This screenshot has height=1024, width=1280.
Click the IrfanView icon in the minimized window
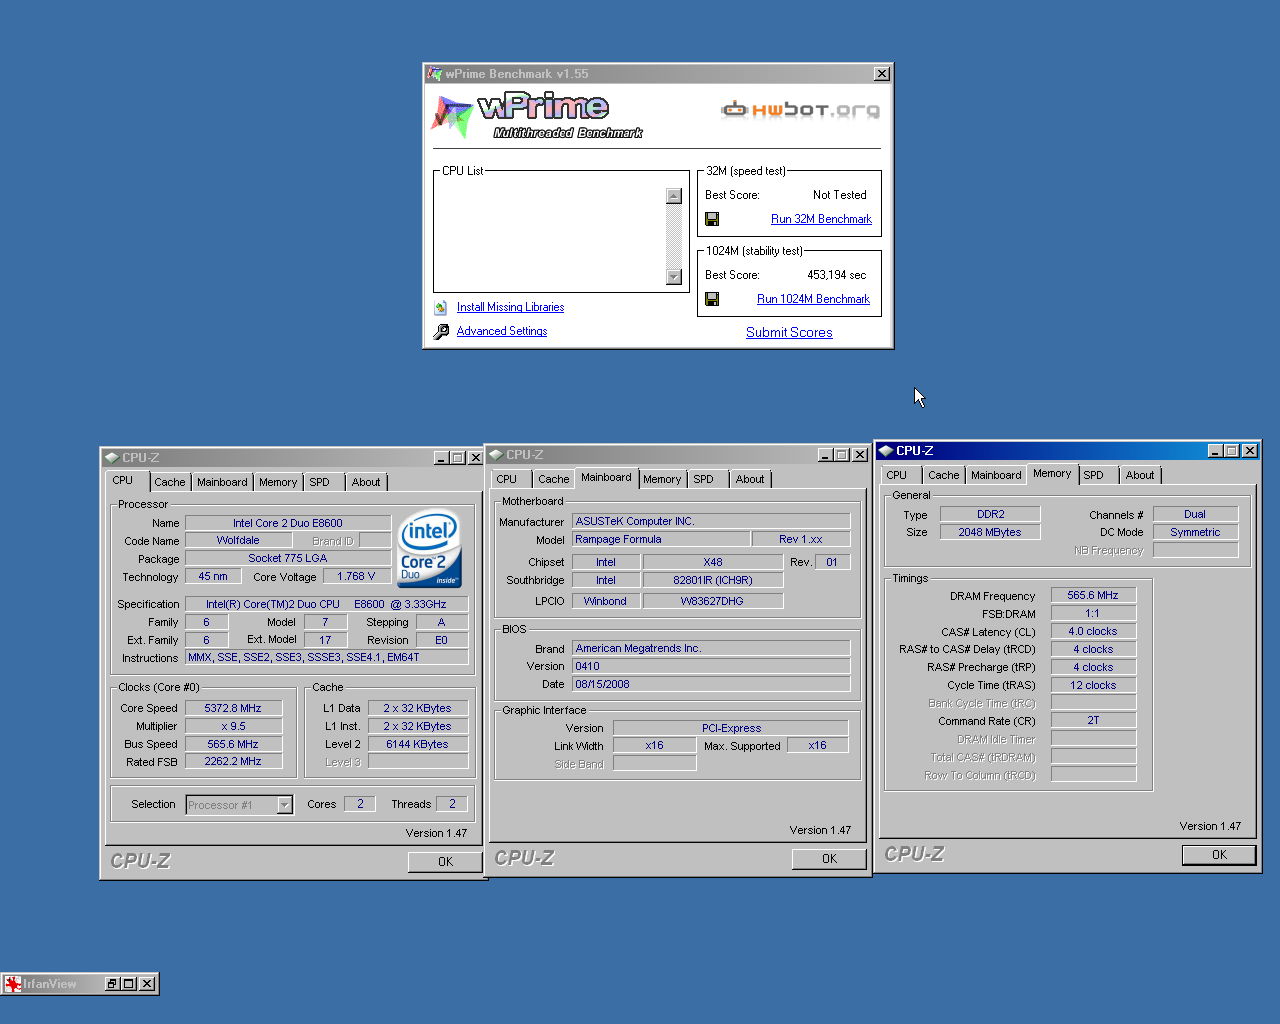(13, 984)
